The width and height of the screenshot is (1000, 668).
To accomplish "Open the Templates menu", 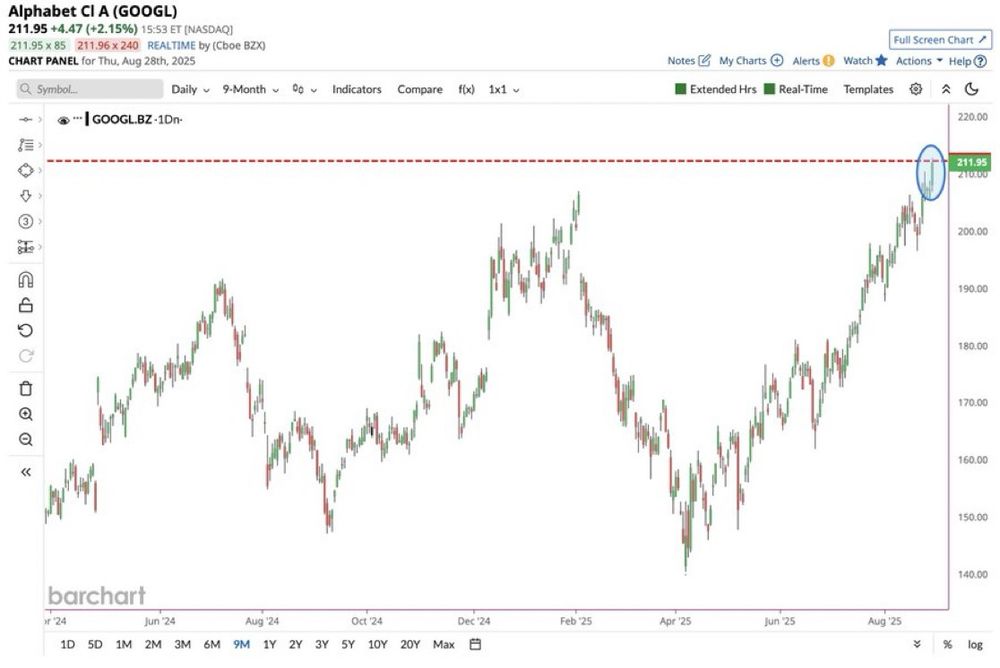I will pos(868,89).
